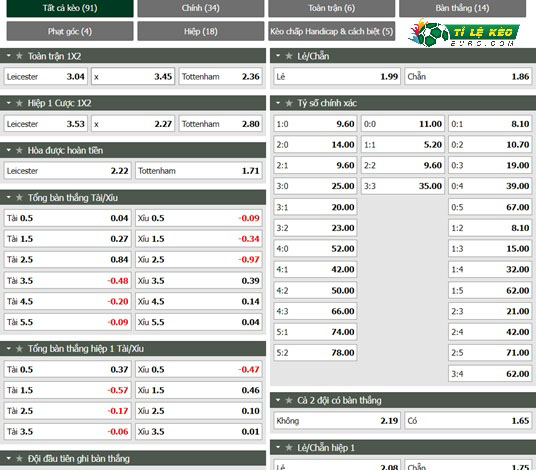Favorite the Lẻ/Chẵn section star

(x=289, y=56)
